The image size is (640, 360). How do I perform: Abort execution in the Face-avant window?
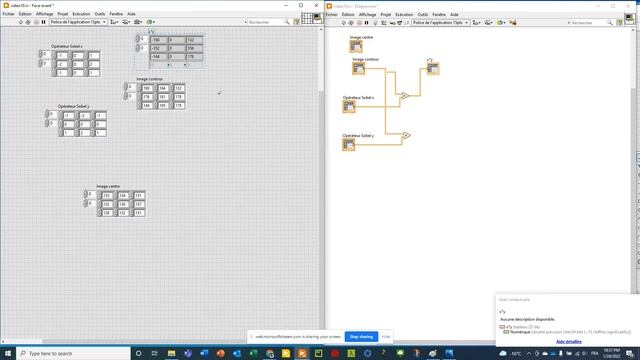tap(36, 22)
